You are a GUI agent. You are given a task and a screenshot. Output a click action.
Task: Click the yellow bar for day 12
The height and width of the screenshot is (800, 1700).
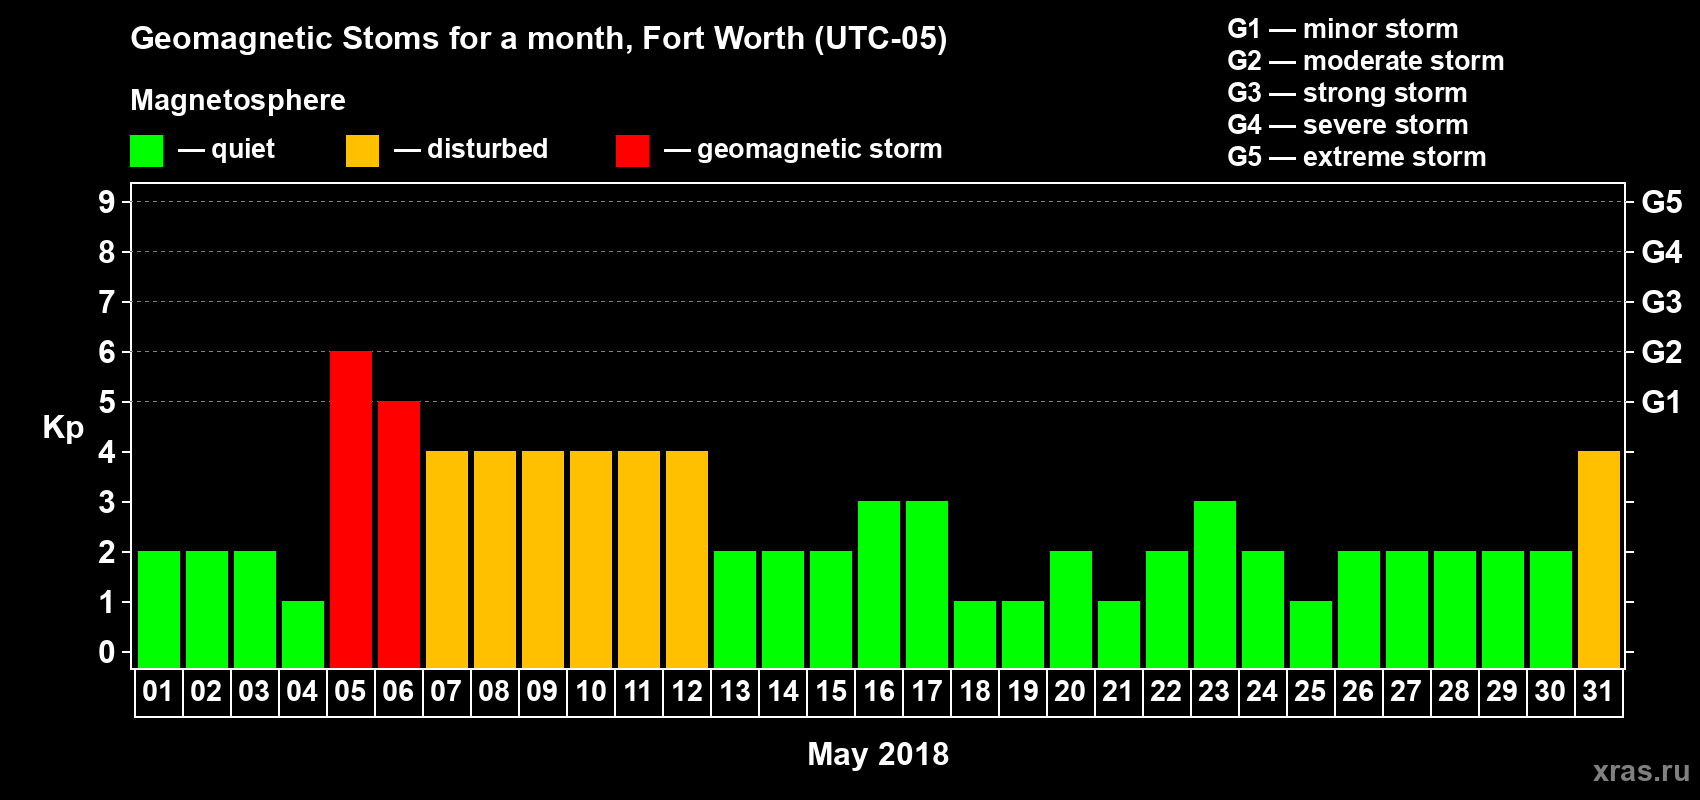687,559
